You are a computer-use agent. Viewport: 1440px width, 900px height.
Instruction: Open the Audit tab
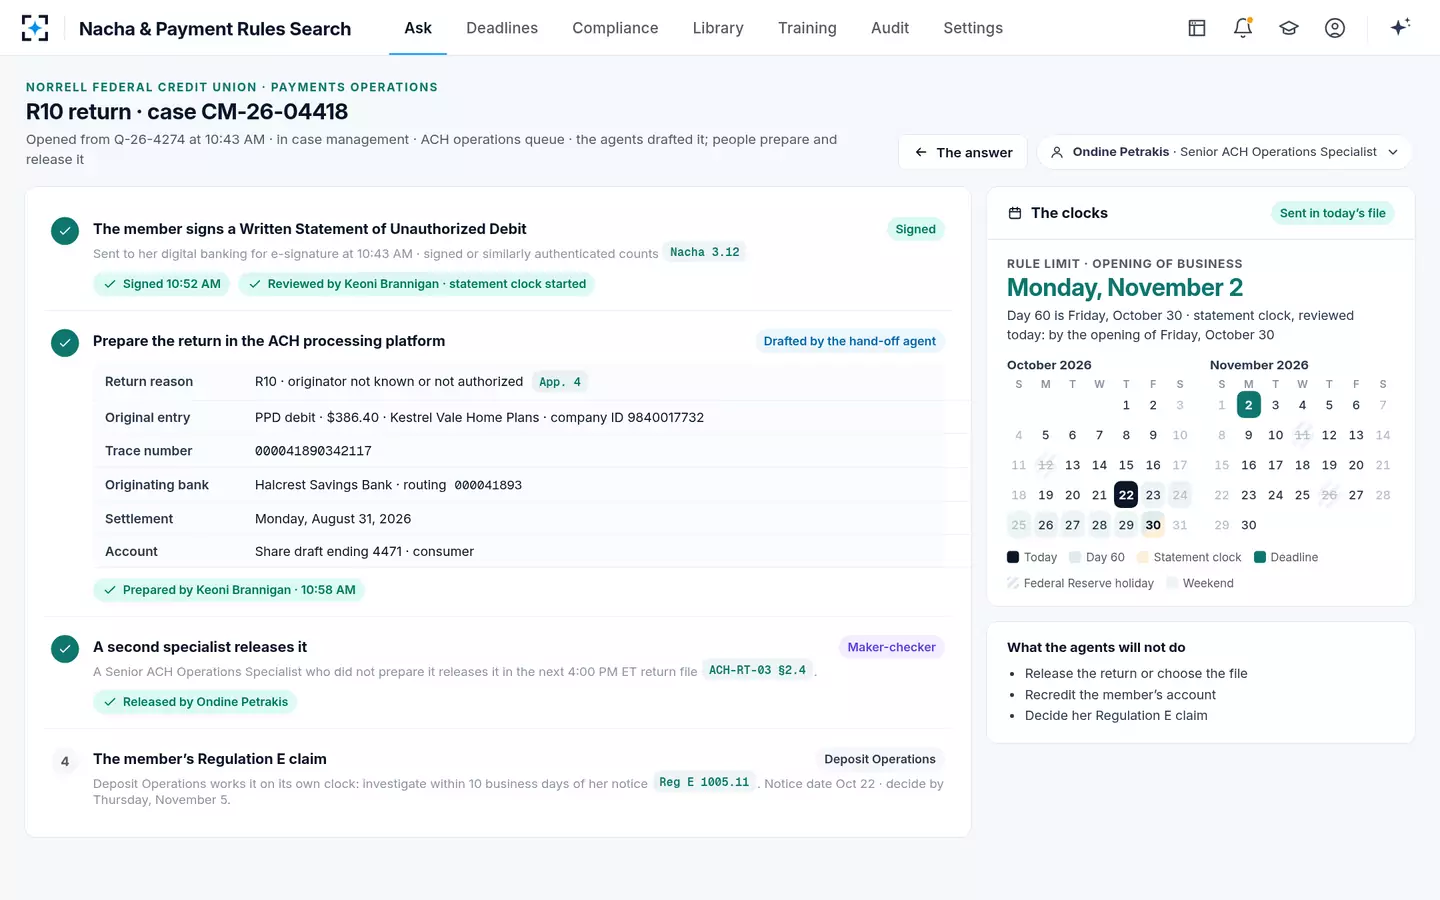pos(890,28)
